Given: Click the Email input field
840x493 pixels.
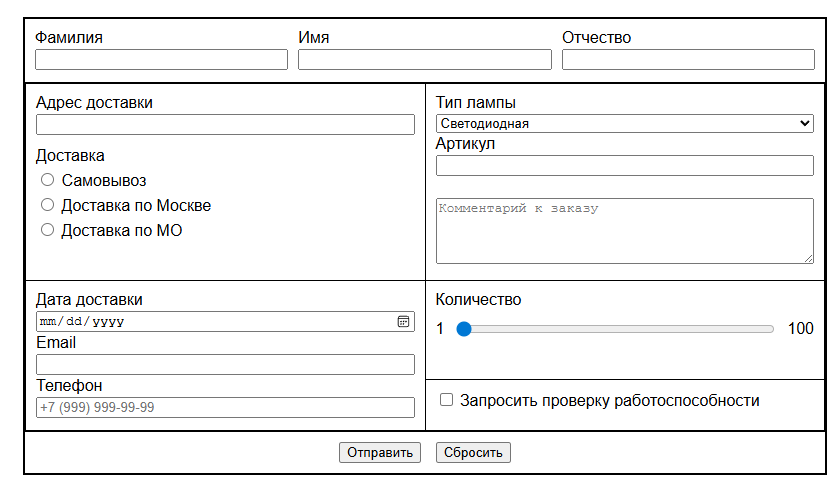Looking at the screenshot, I should click(x=225, y=364).
